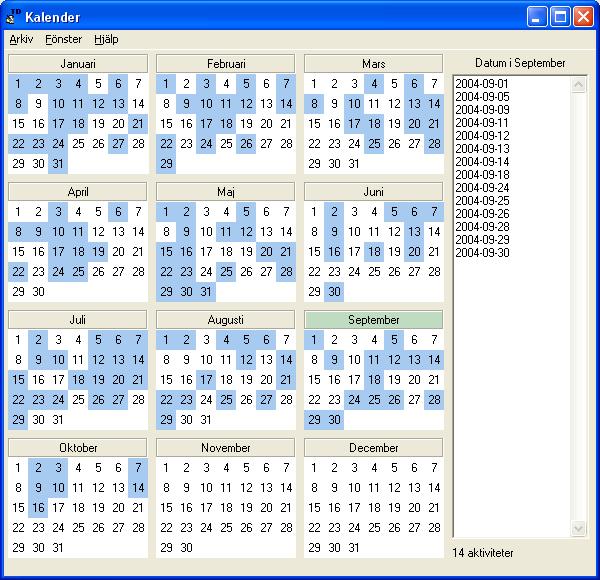Select date 2004-09-11 in the list
The width and height of the screenshot is (600, 580).
482,122
